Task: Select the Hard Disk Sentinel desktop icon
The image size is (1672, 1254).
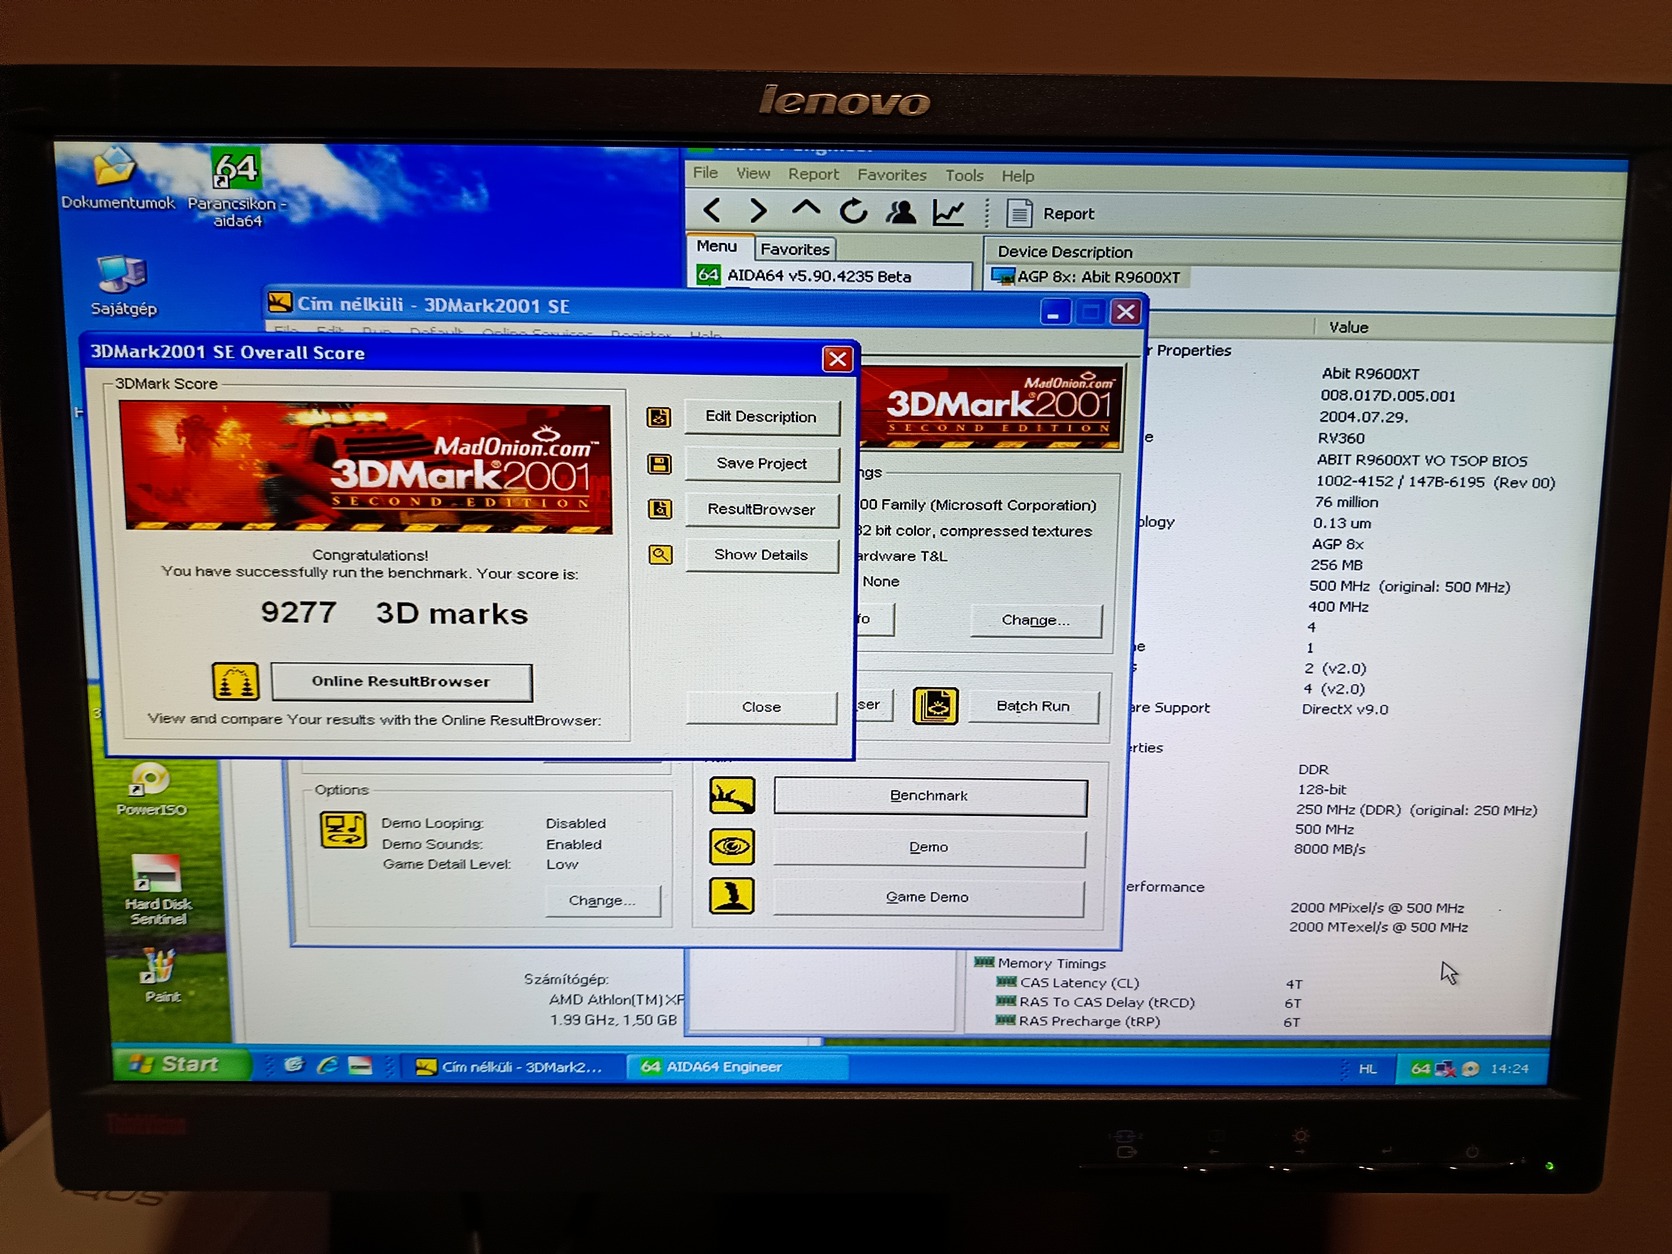Action: coord(157,890)
